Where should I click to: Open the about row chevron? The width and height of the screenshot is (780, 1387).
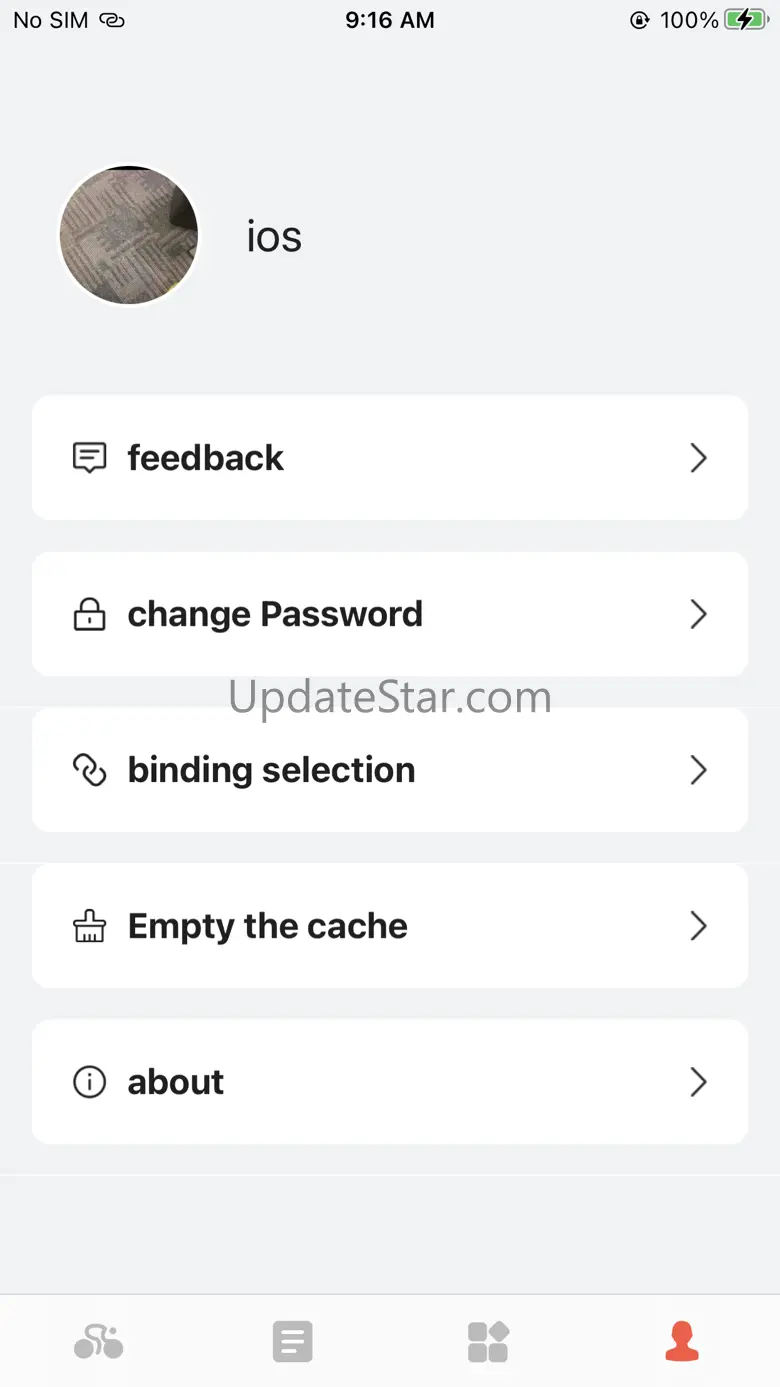(x=699, y=1082)
